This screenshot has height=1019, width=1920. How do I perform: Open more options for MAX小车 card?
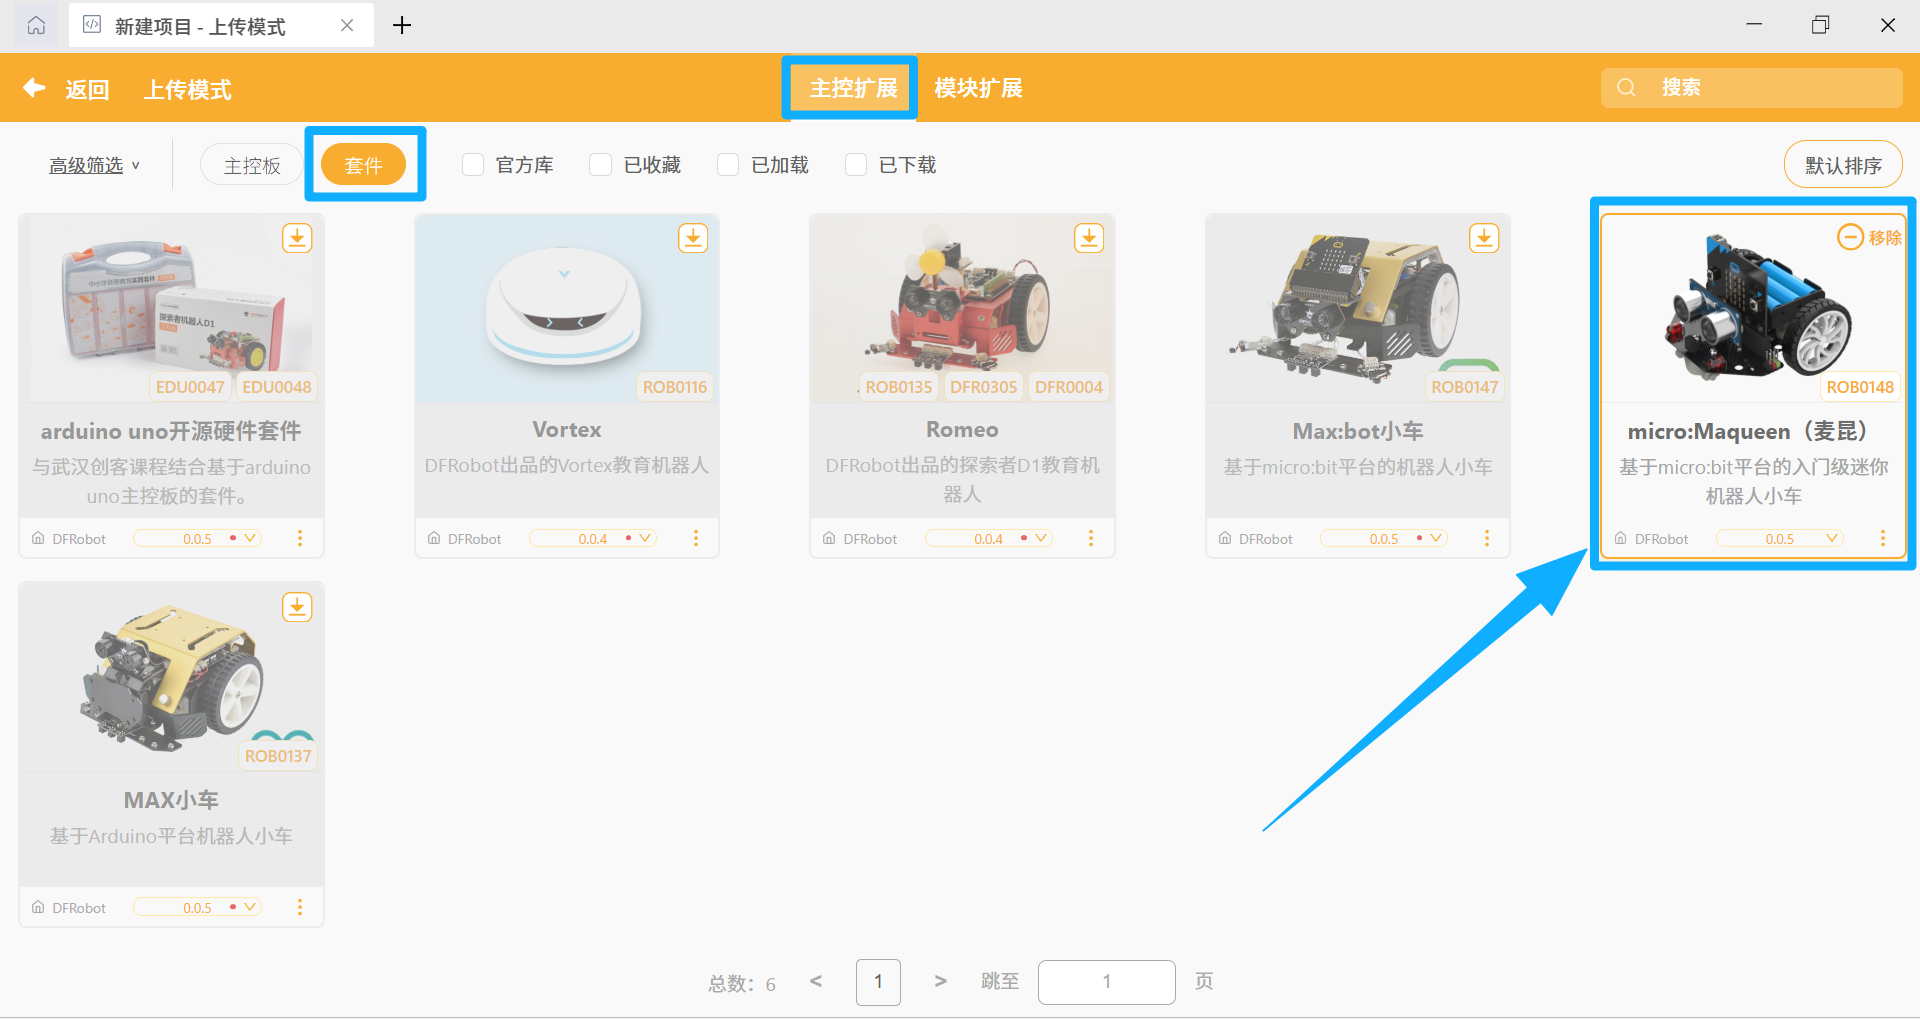pyautogui.click(x=300, y=907)
